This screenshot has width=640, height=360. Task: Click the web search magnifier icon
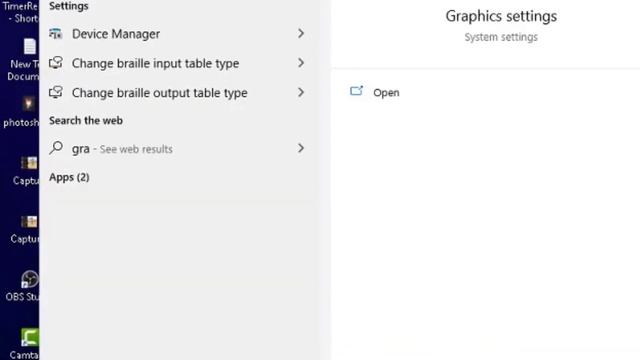pyautogui.click(x=56, y=148)
